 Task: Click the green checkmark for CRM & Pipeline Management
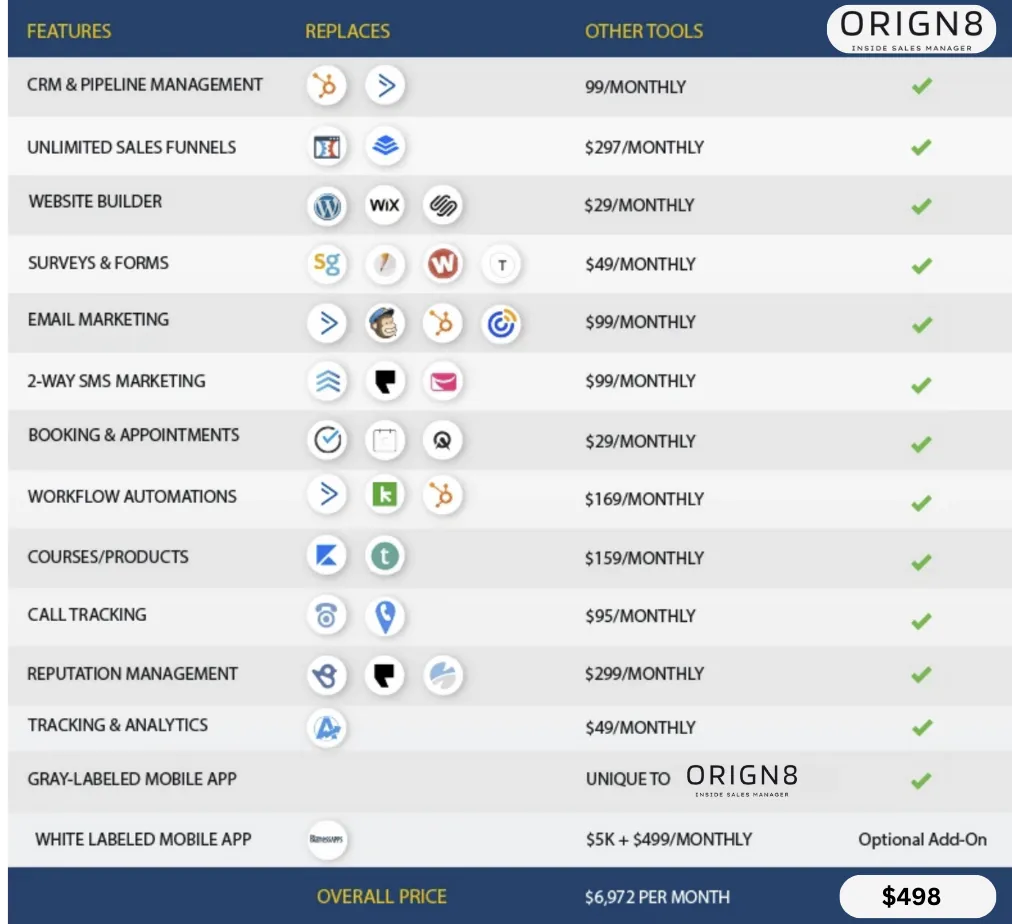coord(922,85)
